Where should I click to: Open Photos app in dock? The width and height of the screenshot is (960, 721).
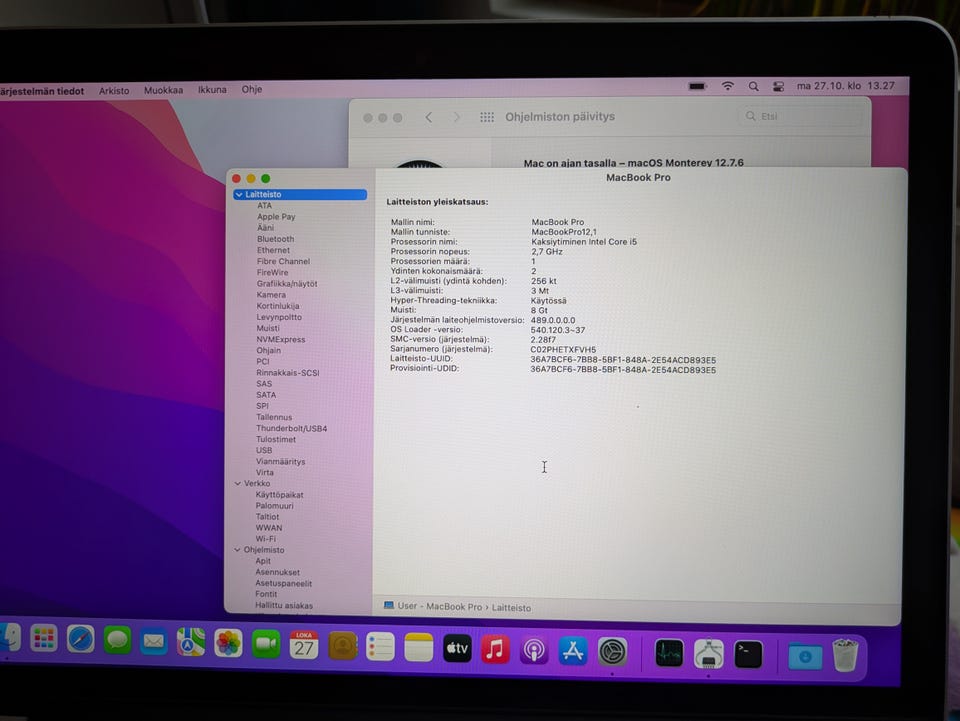[x=228, y=643]
